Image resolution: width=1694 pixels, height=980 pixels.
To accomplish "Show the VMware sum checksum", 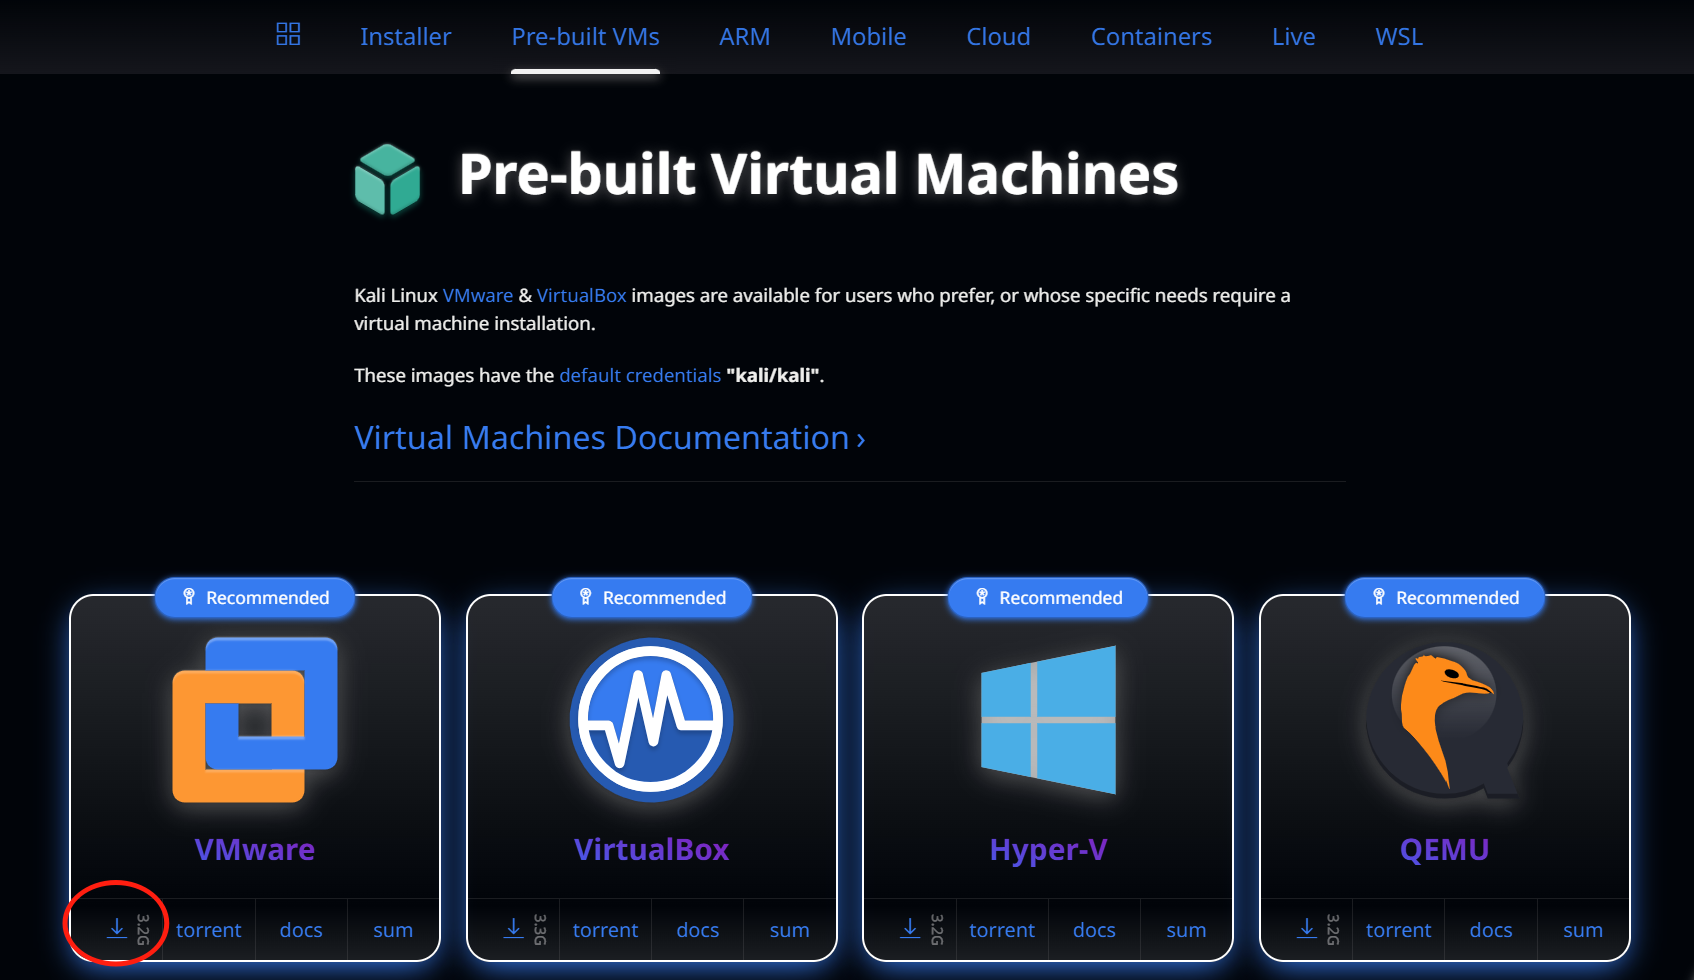I will [x=393, y=930].
